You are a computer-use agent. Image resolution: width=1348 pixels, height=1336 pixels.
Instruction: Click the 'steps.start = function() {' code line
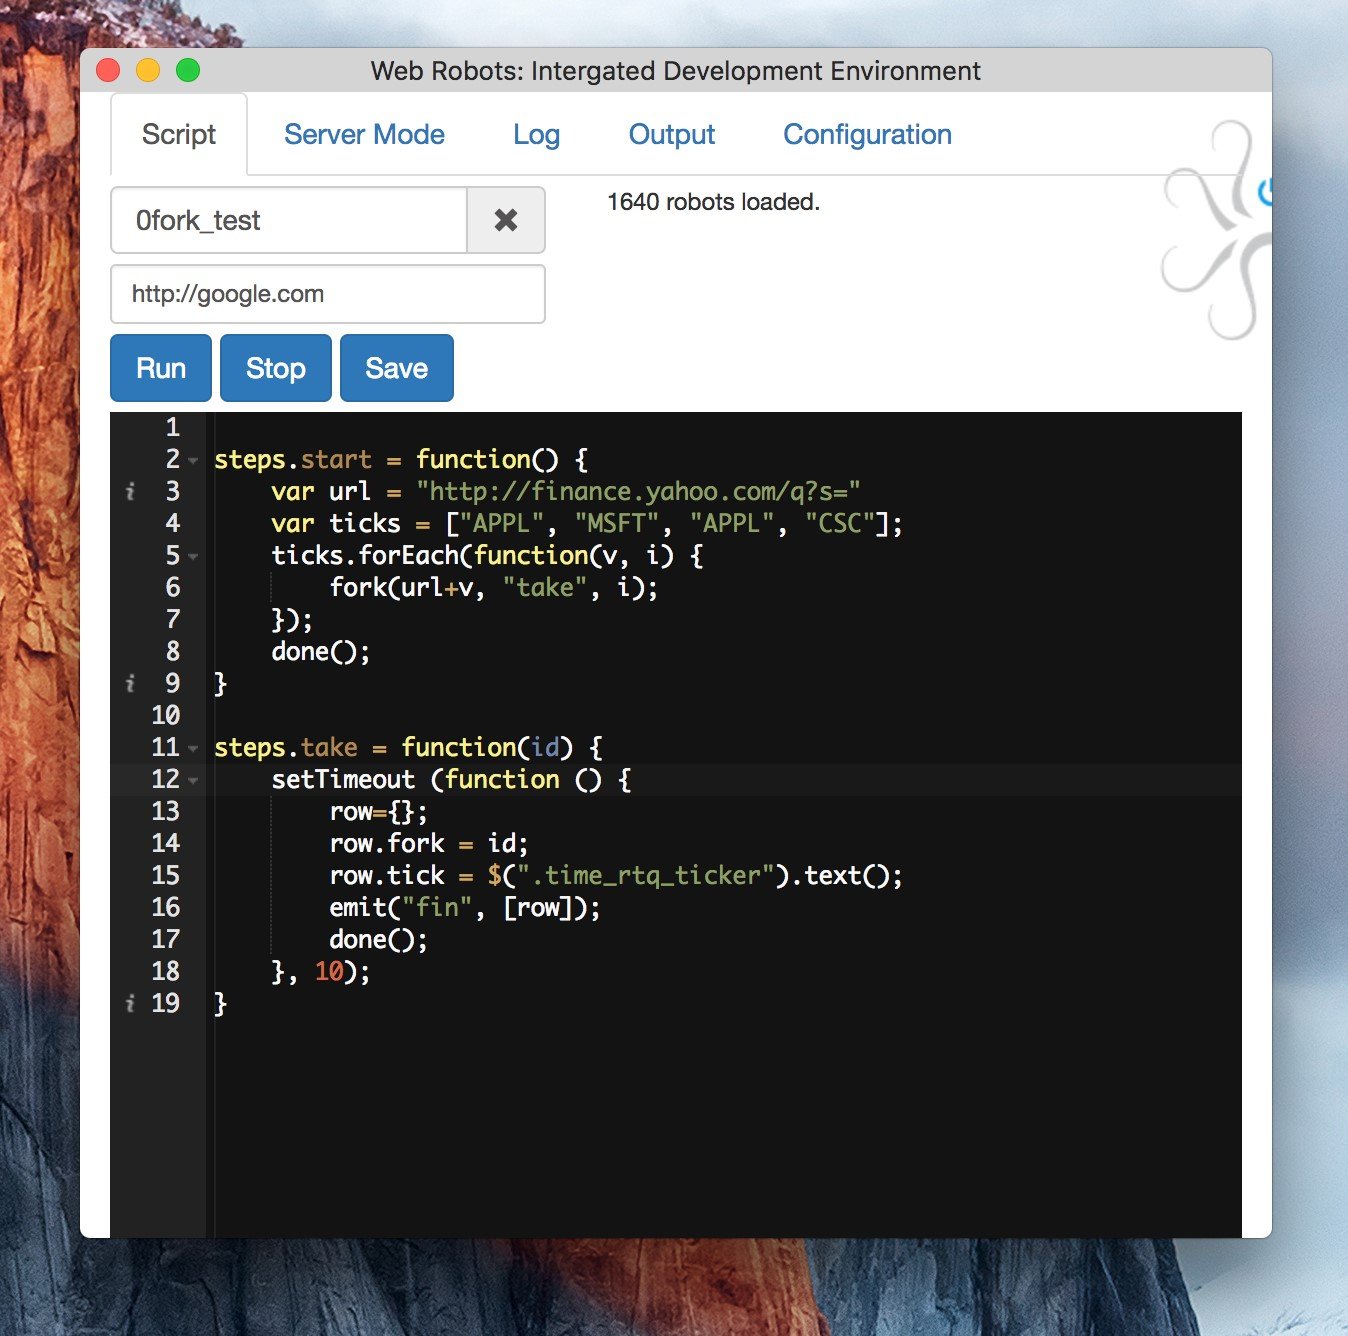[x=401, y=459]
